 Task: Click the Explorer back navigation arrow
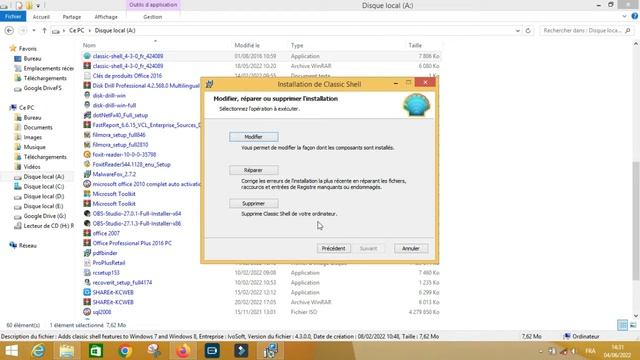[9, 31]
